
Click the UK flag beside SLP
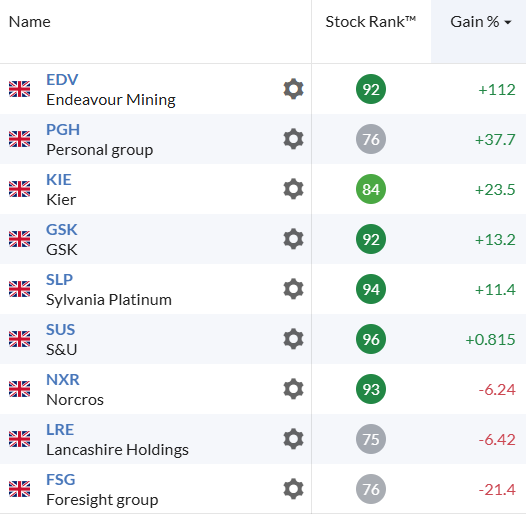(x=19, y=289)
